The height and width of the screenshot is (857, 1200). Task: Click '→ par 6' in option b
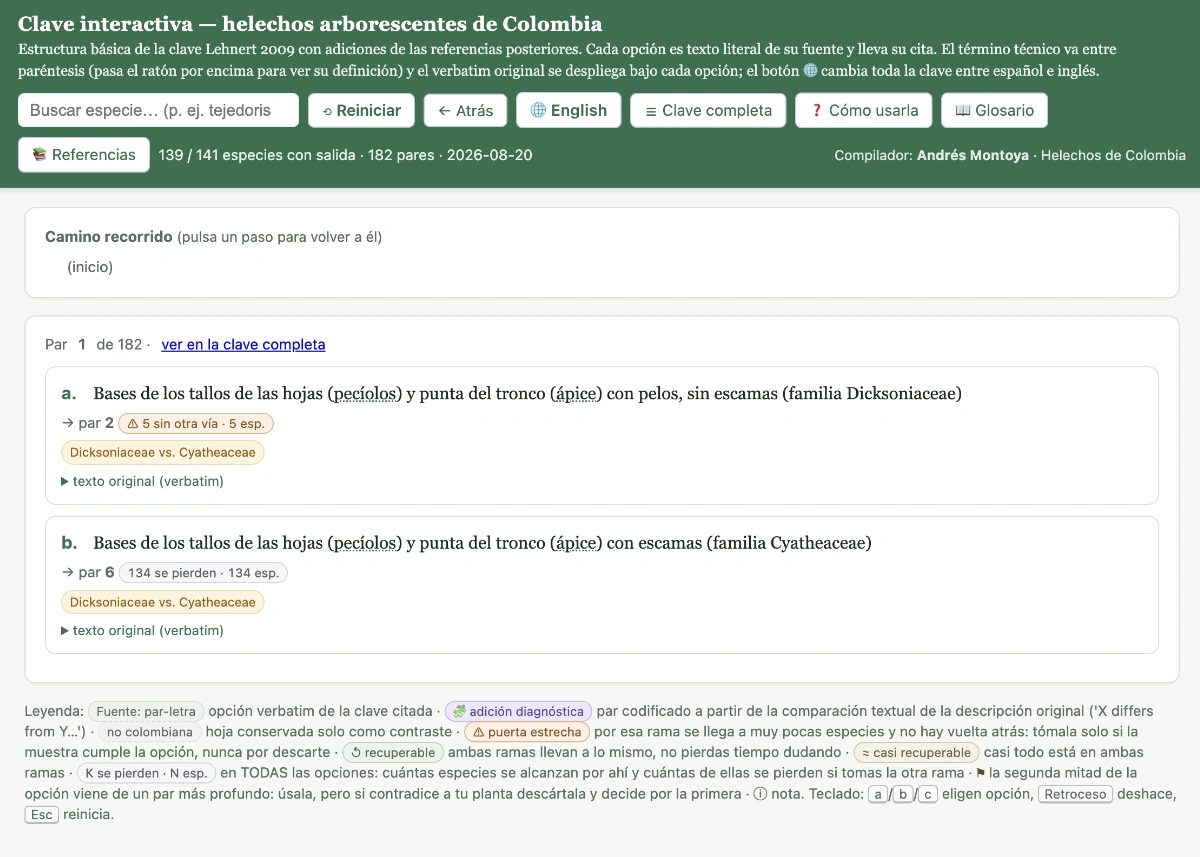(x=87, y=573)
